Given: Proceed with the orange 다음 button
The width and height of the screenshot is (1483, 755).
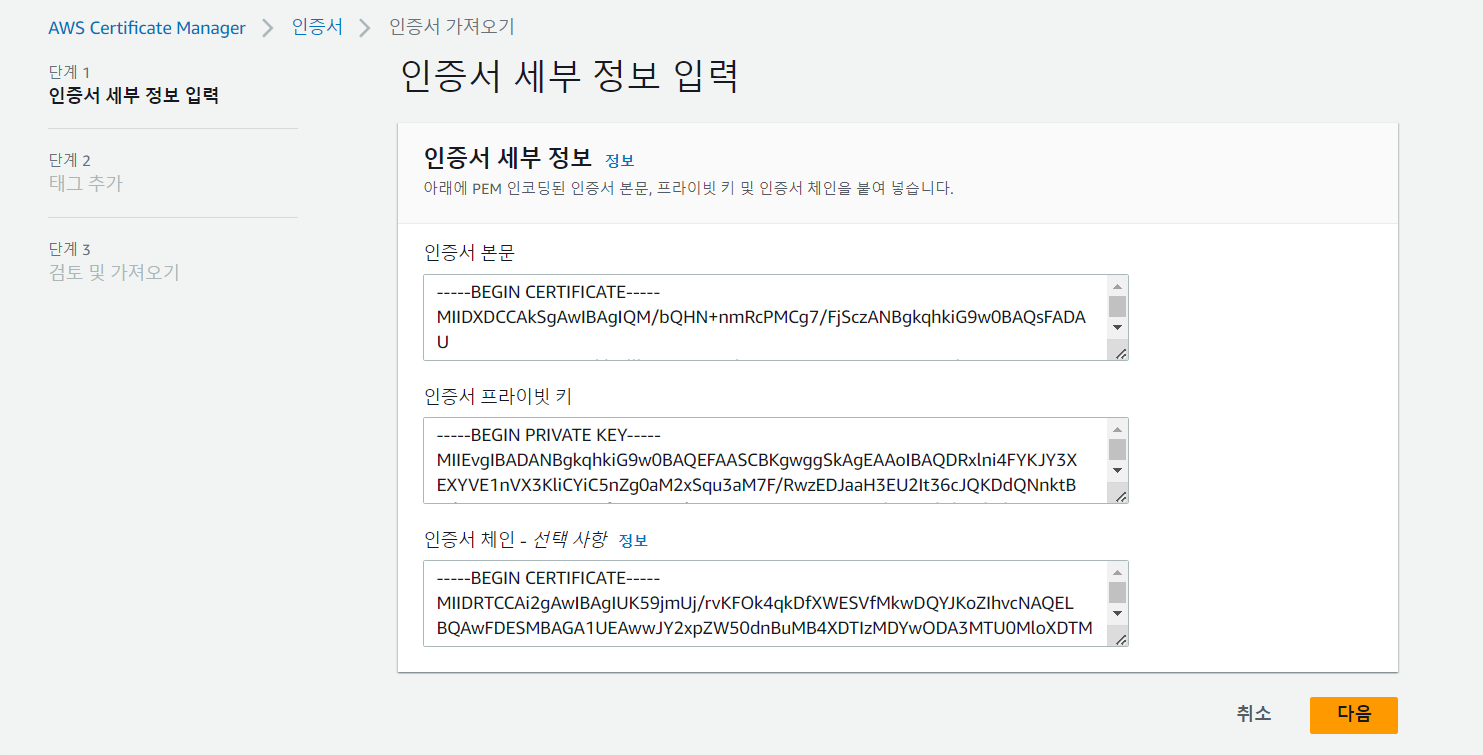Looking at the screenshot, I should click(1354, 715).
